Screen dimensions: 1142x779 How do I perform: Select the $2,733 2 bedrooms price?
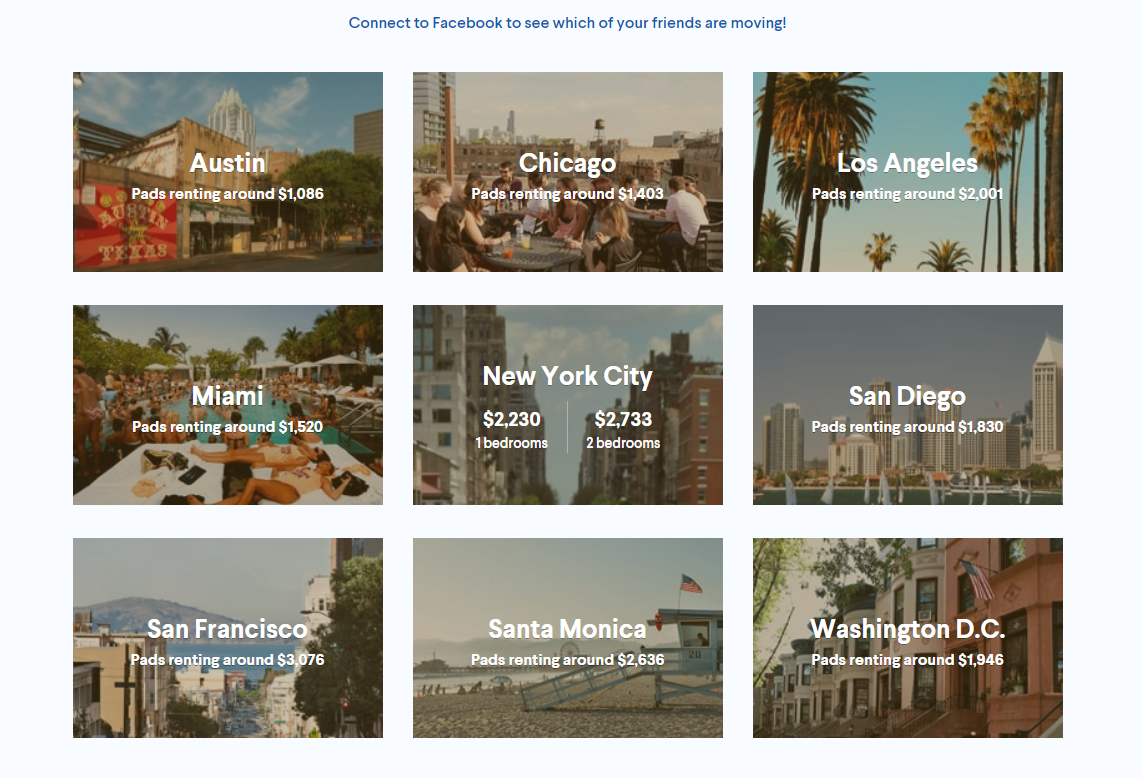coord(623,428)
